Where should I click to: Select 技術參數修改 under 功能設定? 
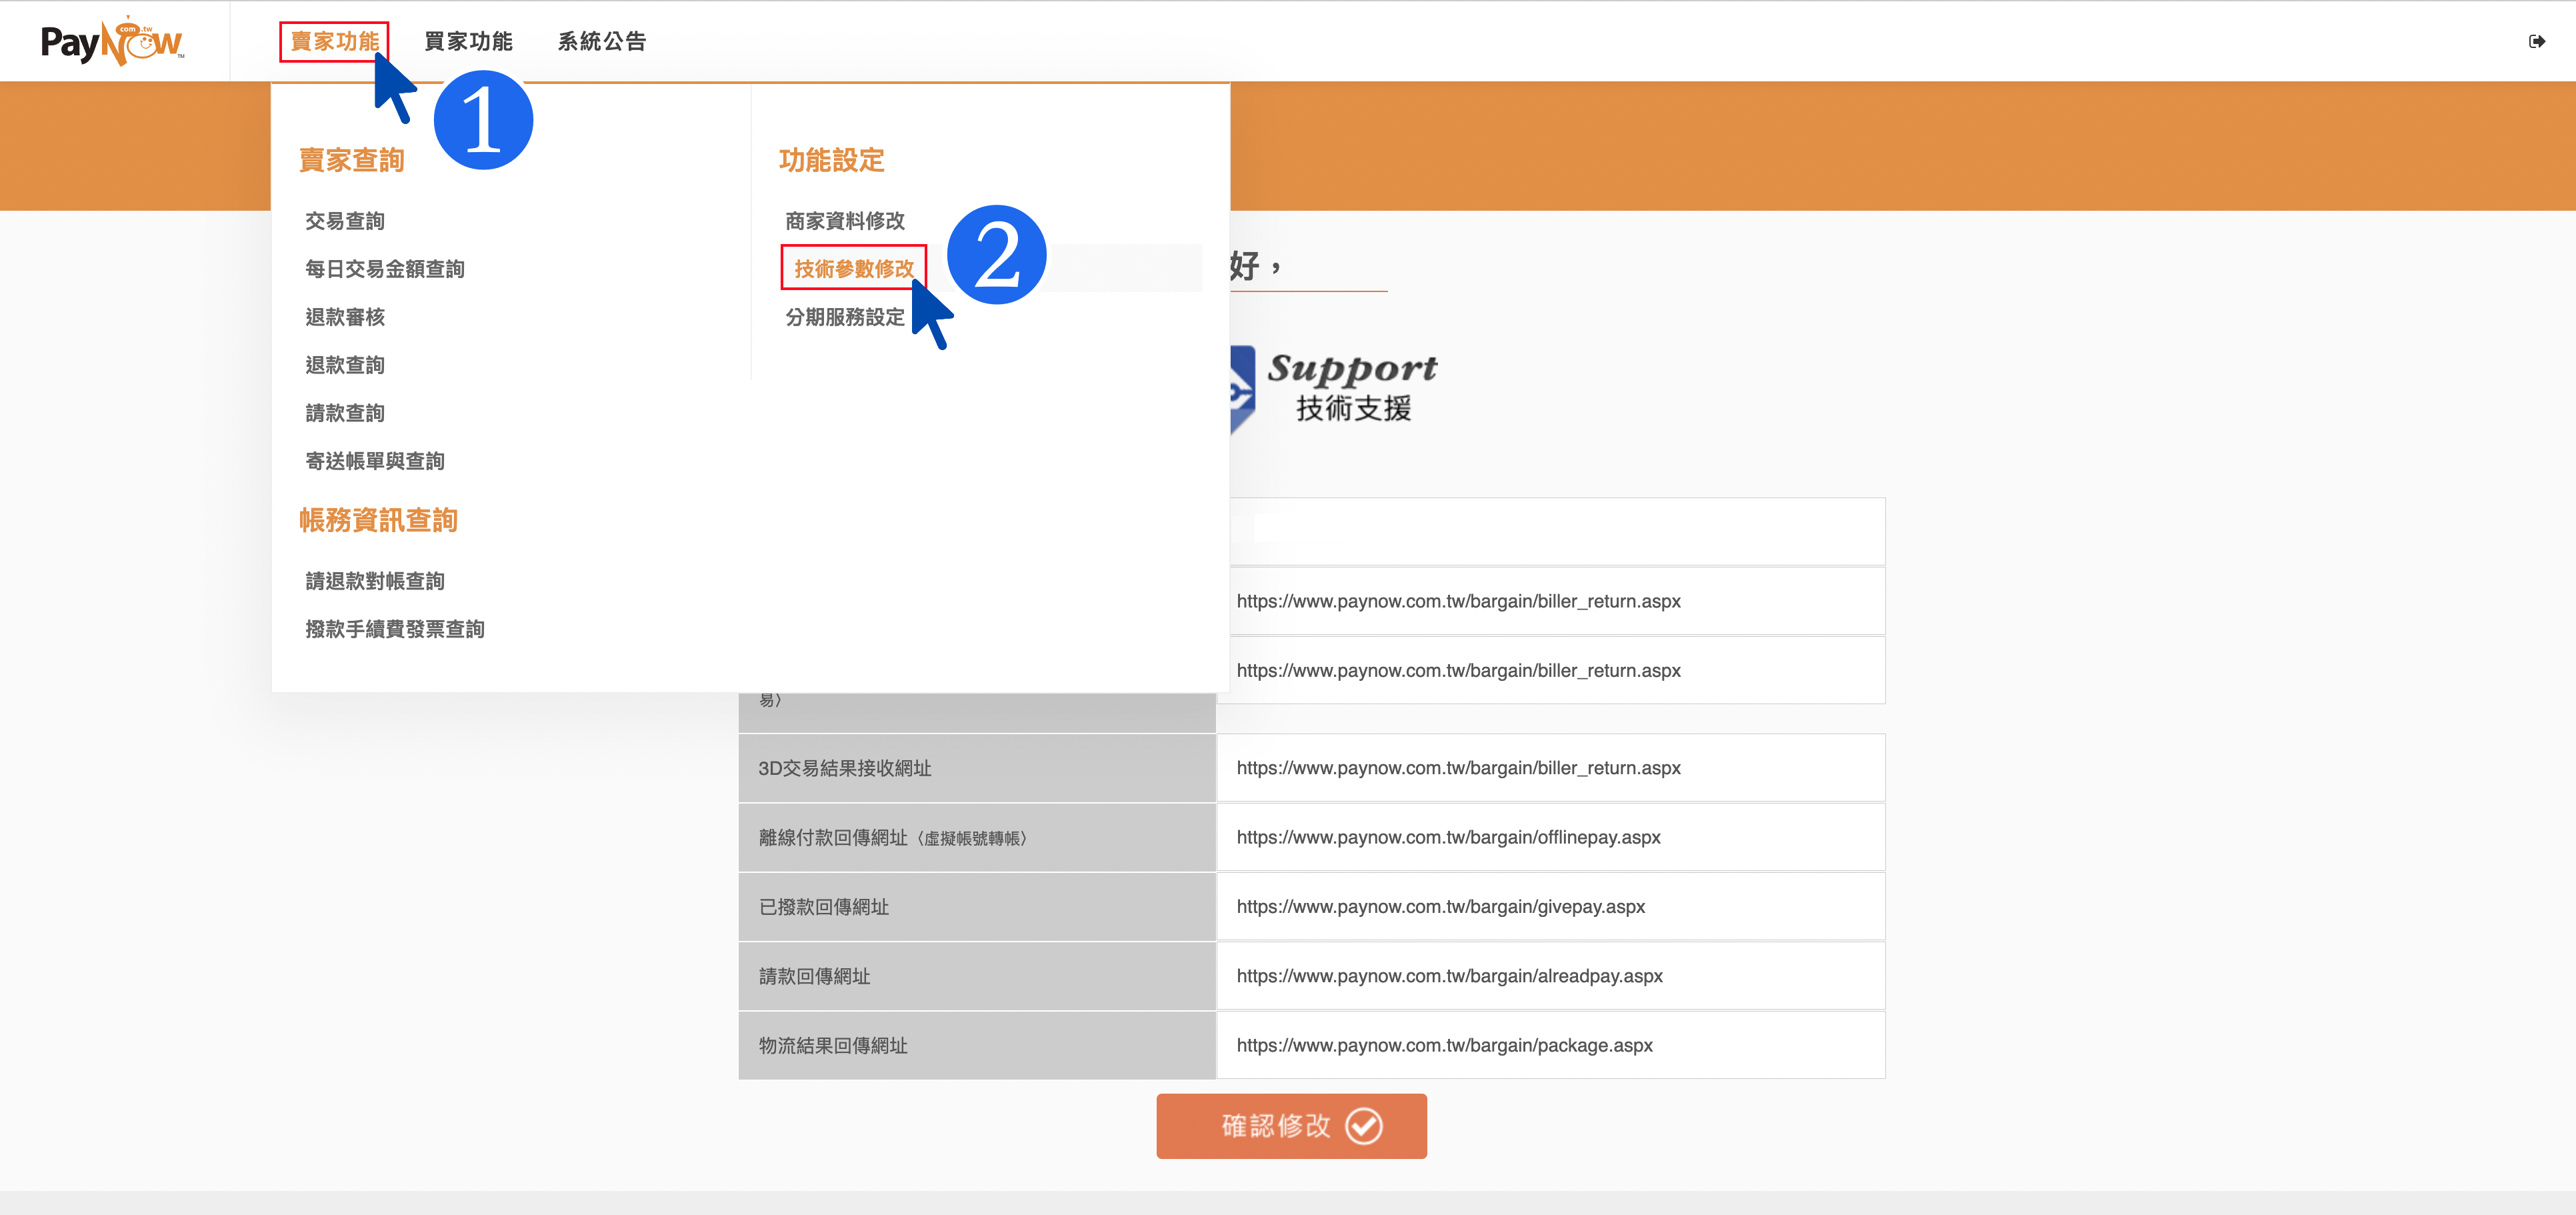pyautogui.click(x=854, y=269)
